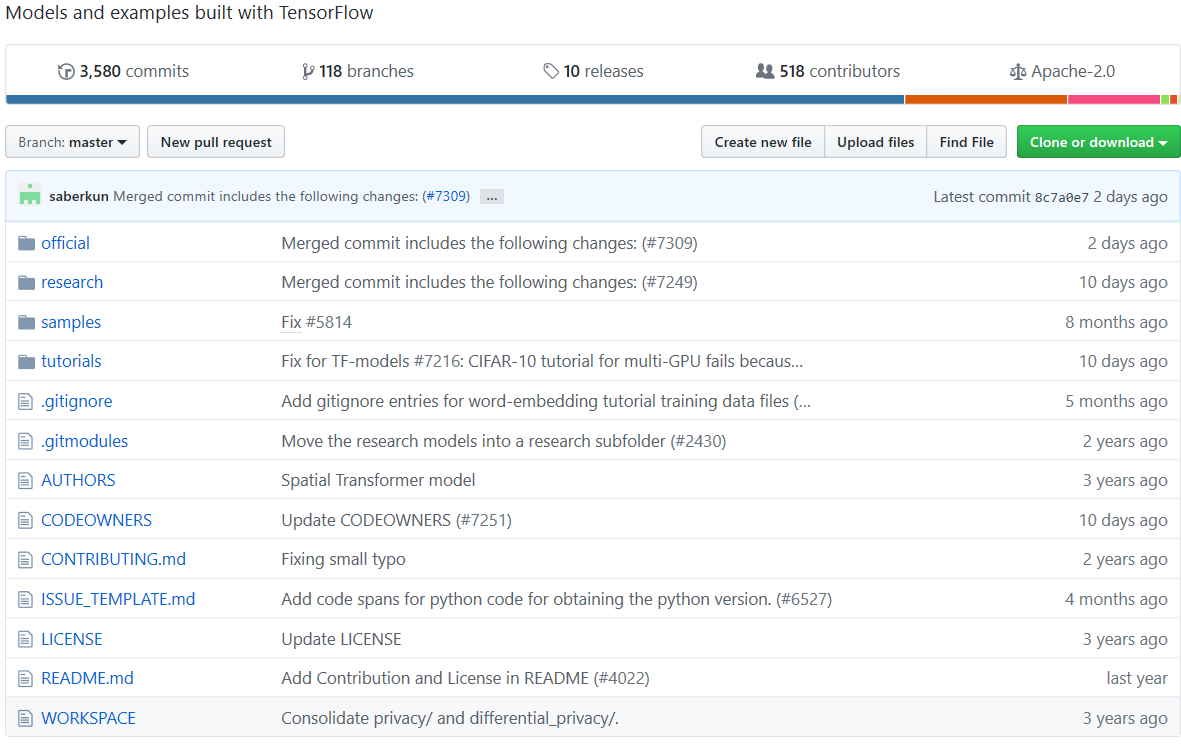This screenshot has width=1181, height=744.
Task: Click the file icon beside .gitmodules
Action: [26, 441]
